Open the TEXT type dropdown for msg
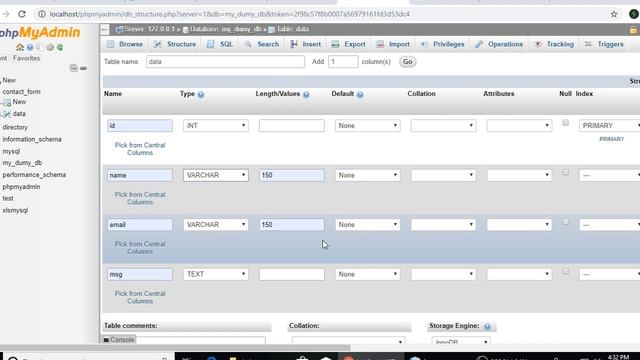Viewport: 640px width, 360px height. 216,274
